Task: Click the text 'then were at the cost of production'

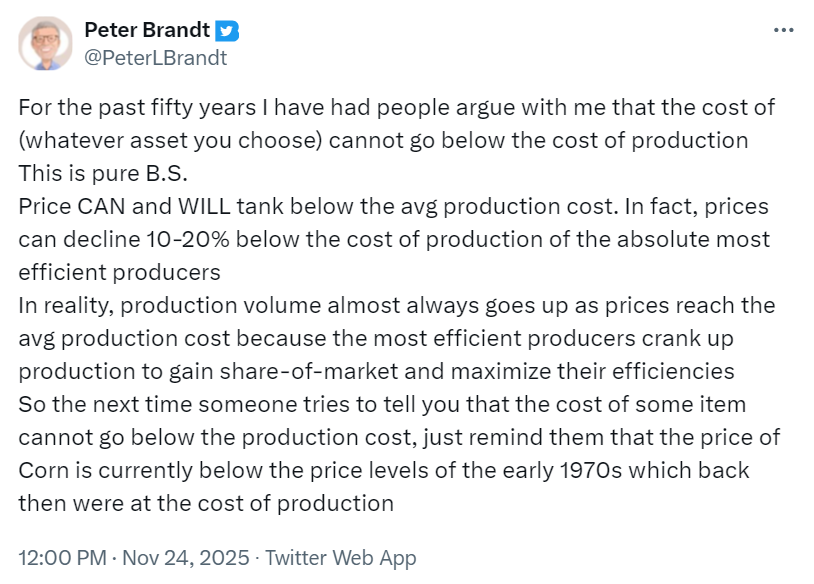Action: point(206,503)
